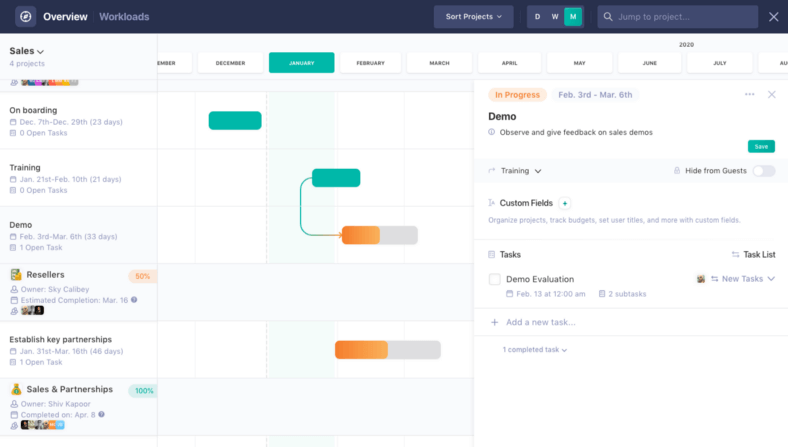Click the Demo orange progress bar

[x=379, y=235]
